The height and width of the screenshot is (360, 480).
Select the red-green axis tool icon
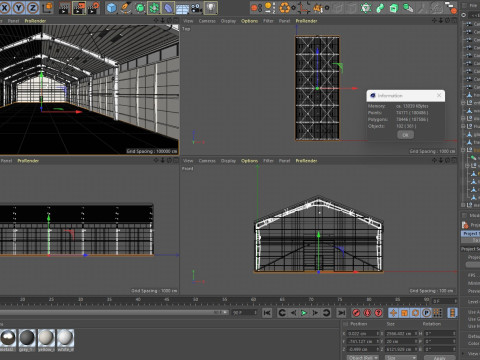coord(304,8)
